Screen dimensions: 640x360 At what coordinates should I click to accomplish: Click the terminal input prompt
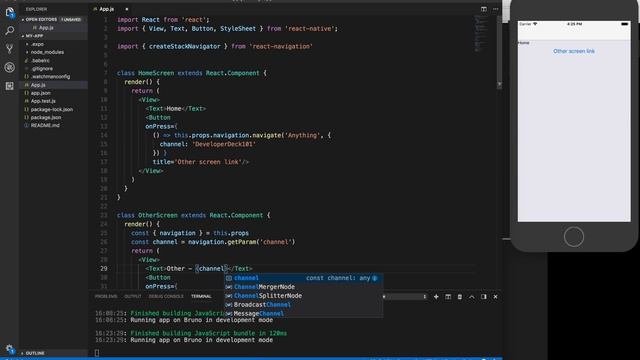click(97, 353)
